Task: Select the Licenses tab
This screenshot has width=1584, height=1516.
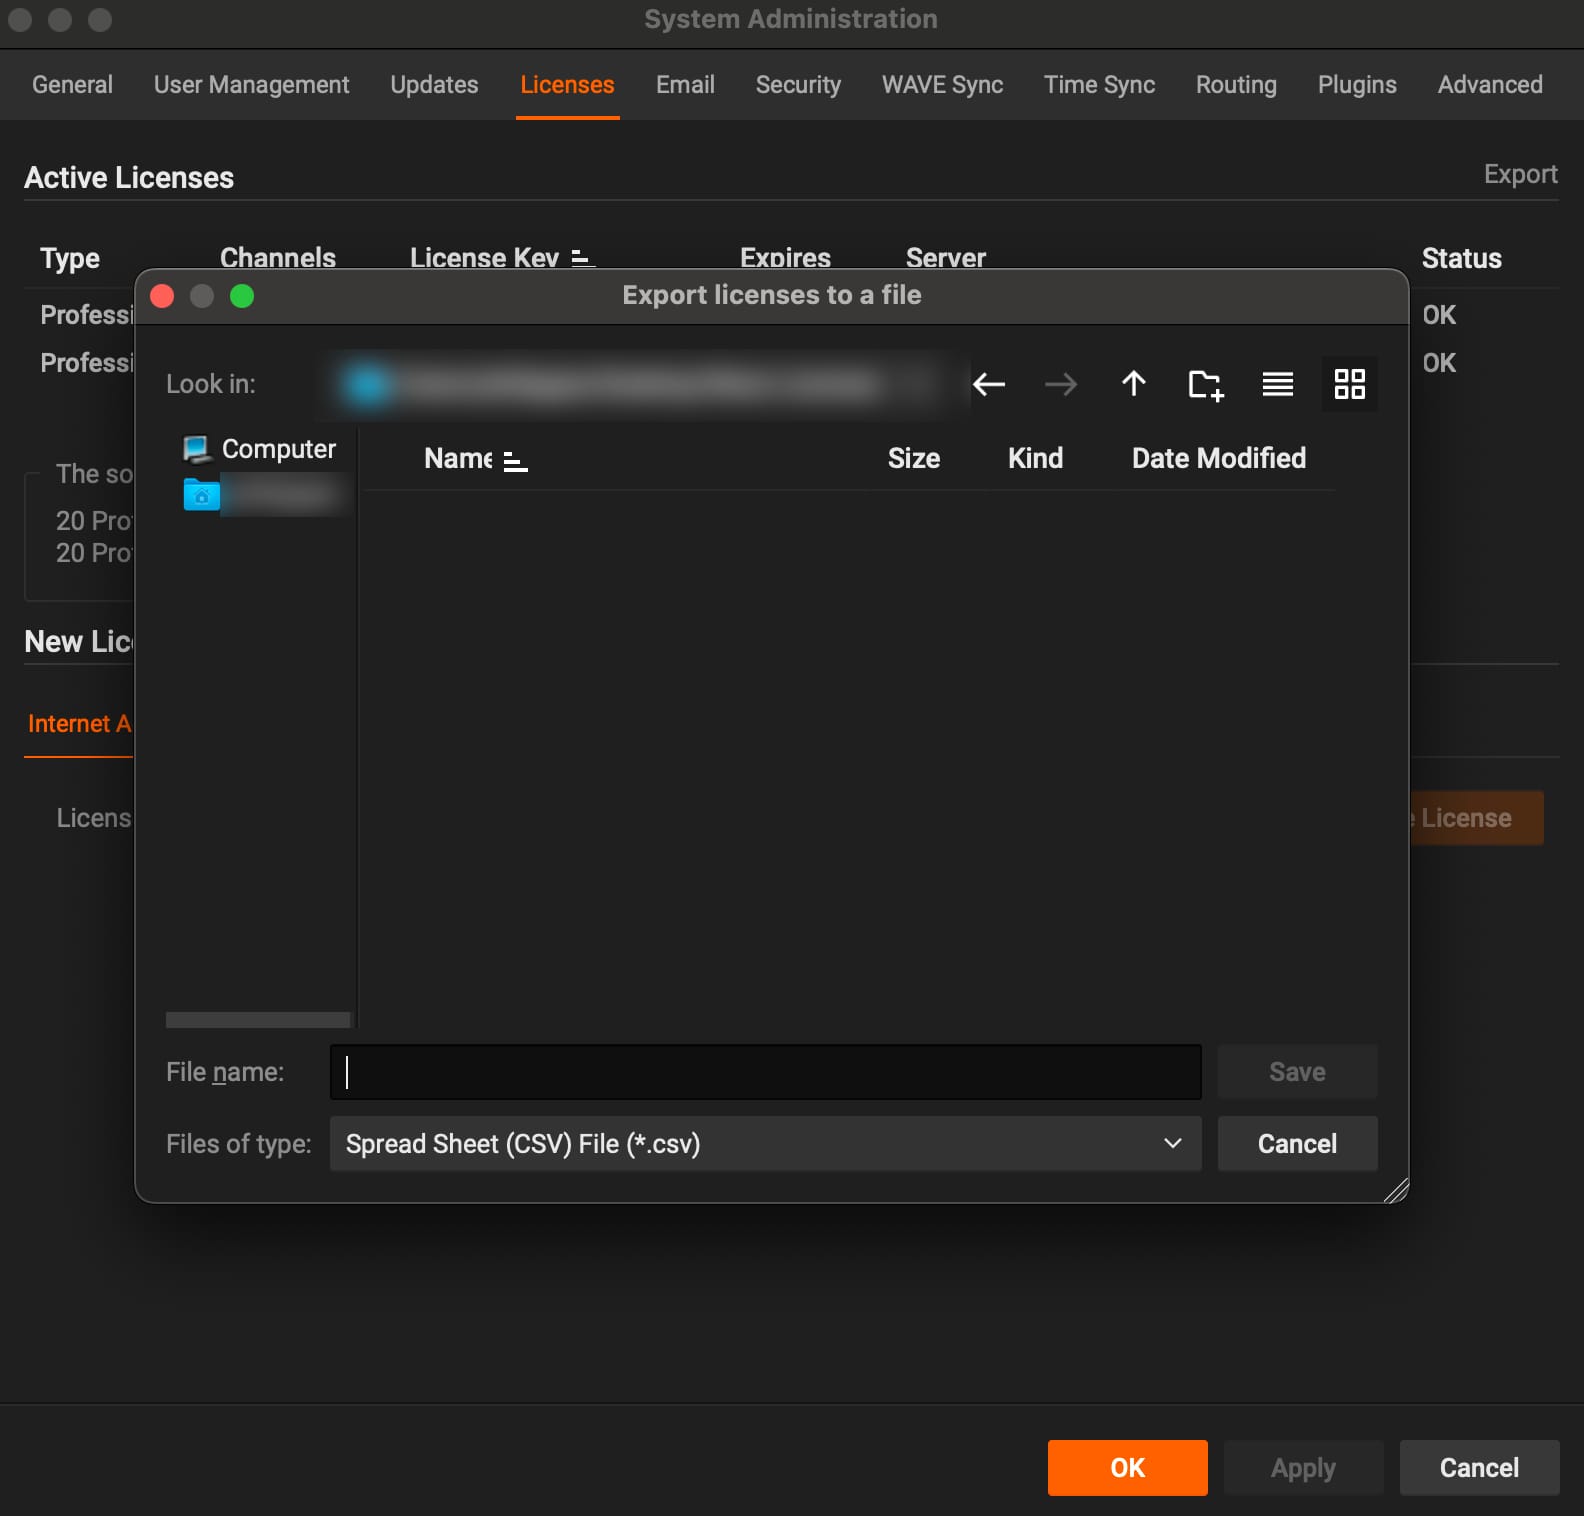Action: point(567,85)
